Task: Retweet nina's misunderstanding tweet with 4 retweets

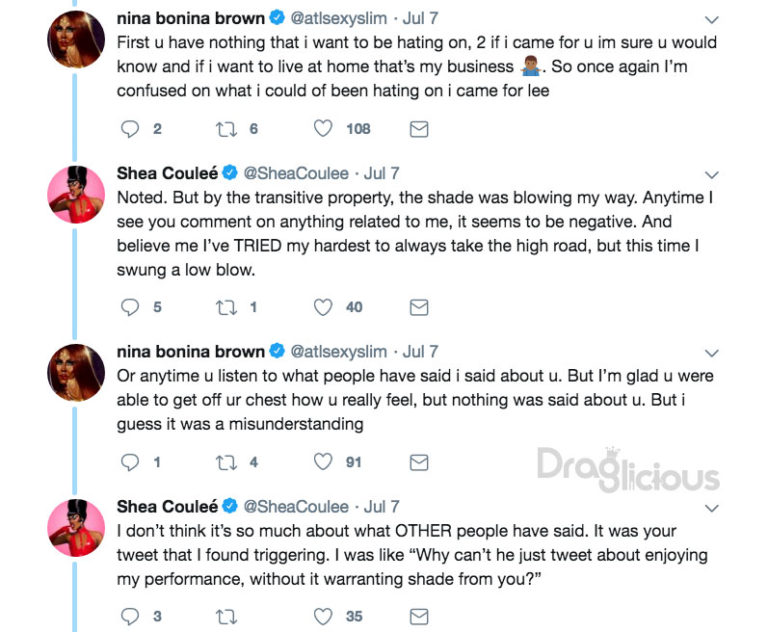Action: click(x=226, y=462)
